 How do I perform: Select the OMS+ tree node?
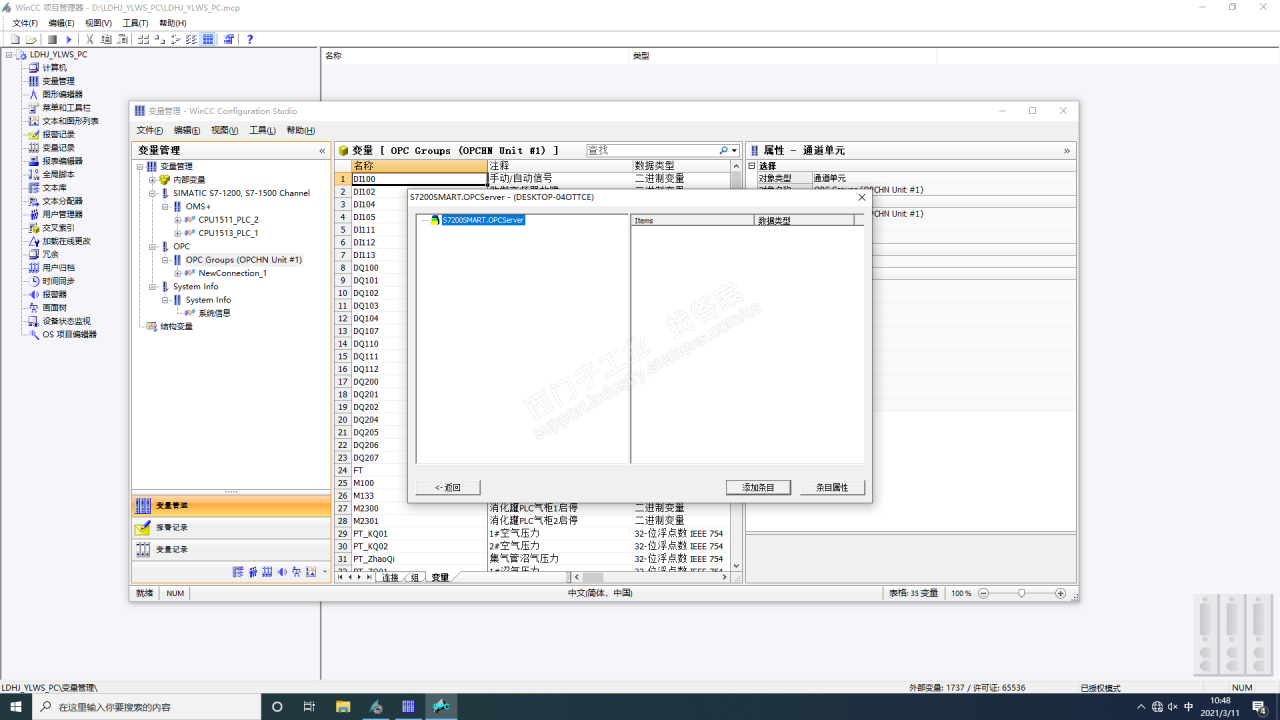tap(198, 206)
